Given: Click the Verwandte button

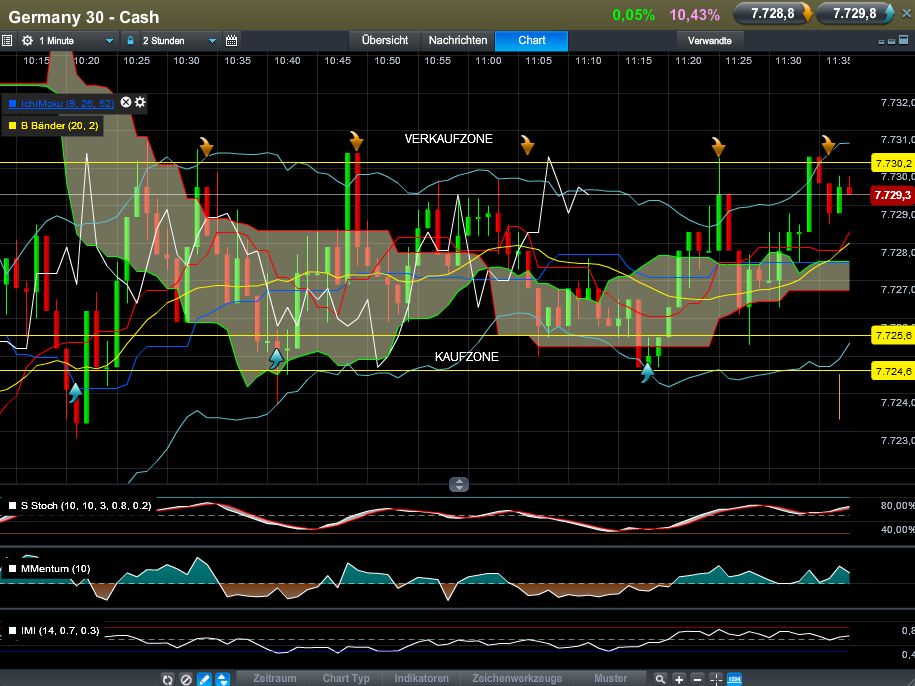Looking at the screenshot, I should click(x=710, y=41).
